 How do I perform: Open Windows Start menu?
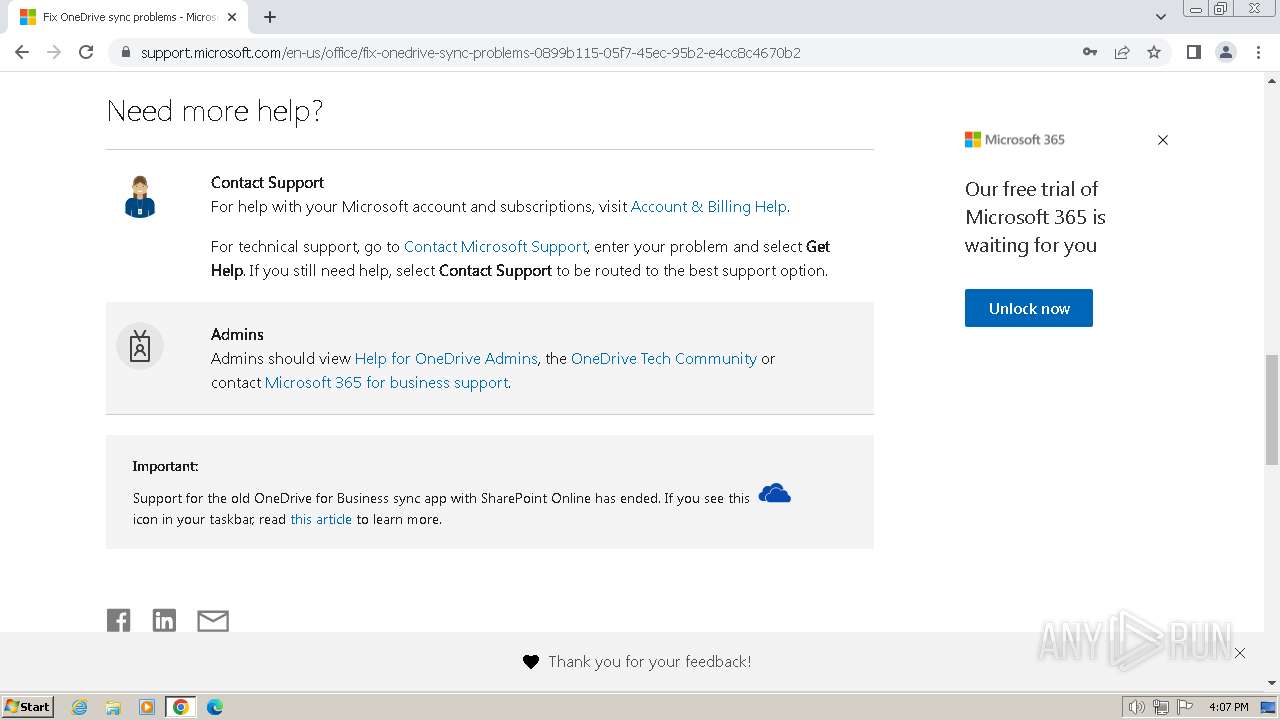coord(27,706)
